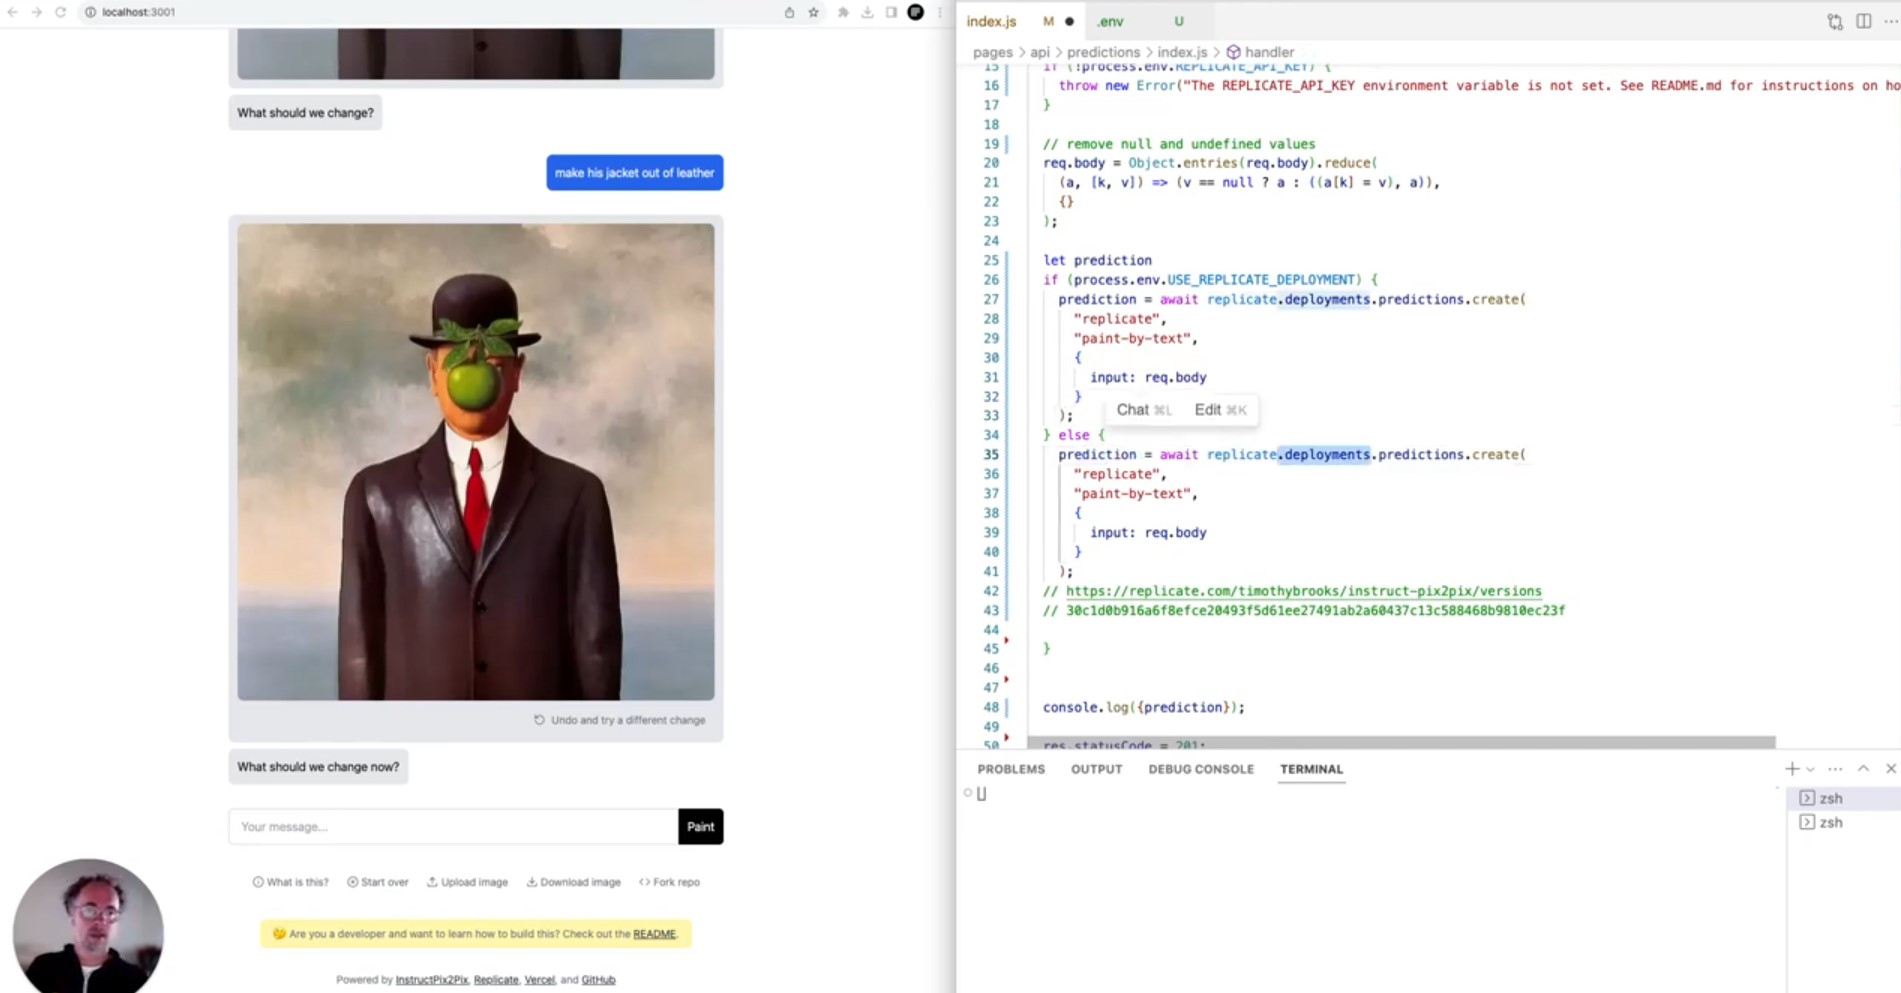Focus the Your message input field
The width and height of the screenshot is (1901, 993).
pos(453,826)
